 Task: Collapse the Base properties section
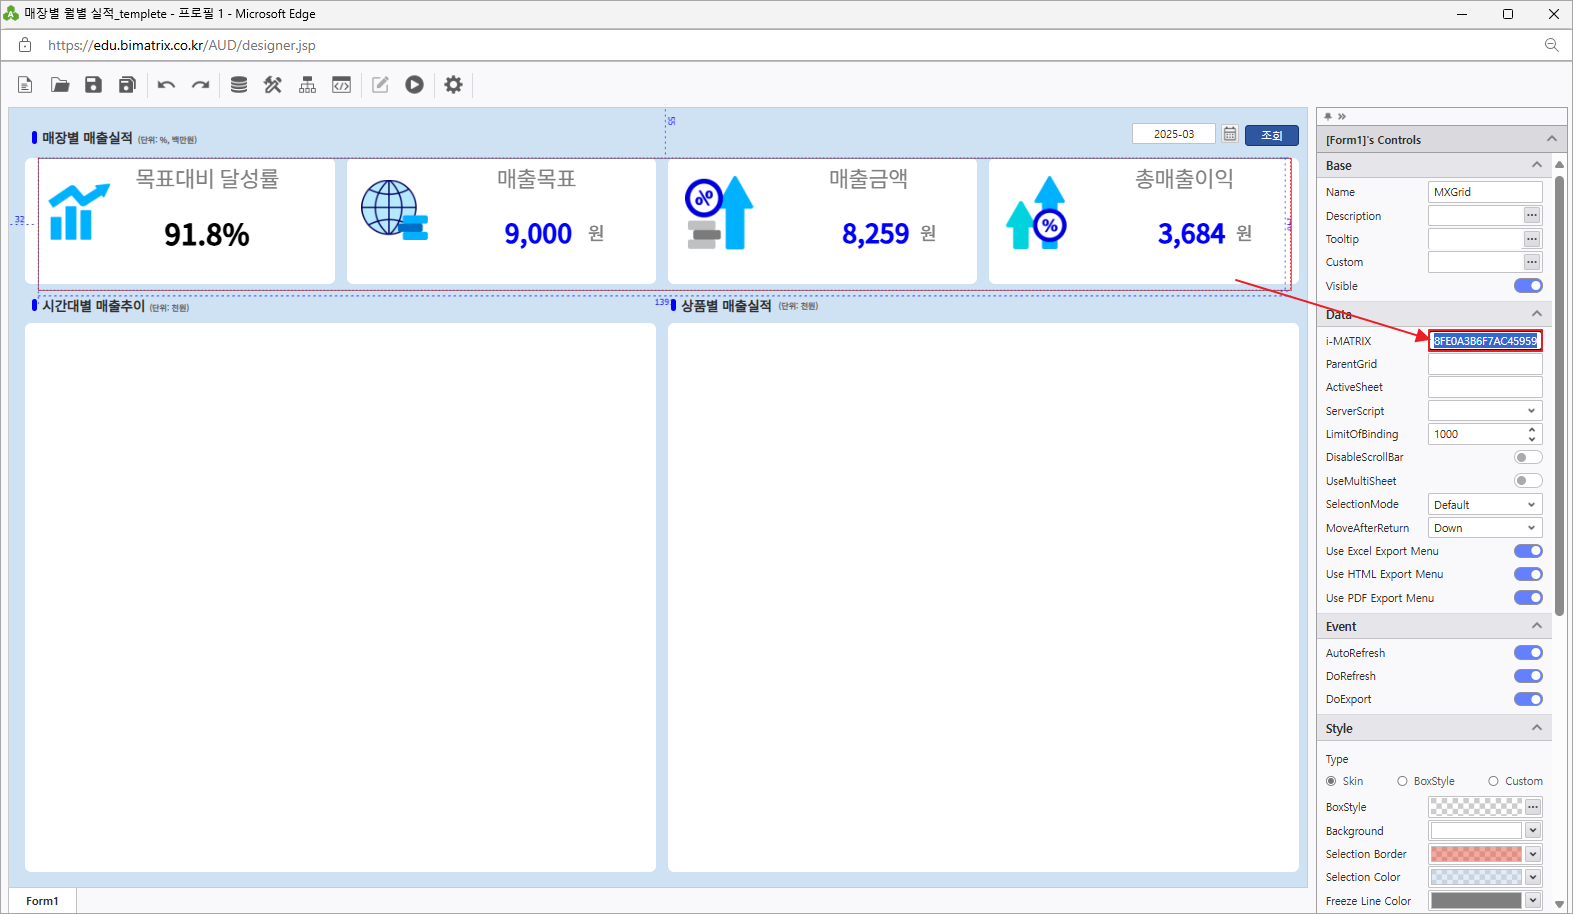click(1536, 165)
